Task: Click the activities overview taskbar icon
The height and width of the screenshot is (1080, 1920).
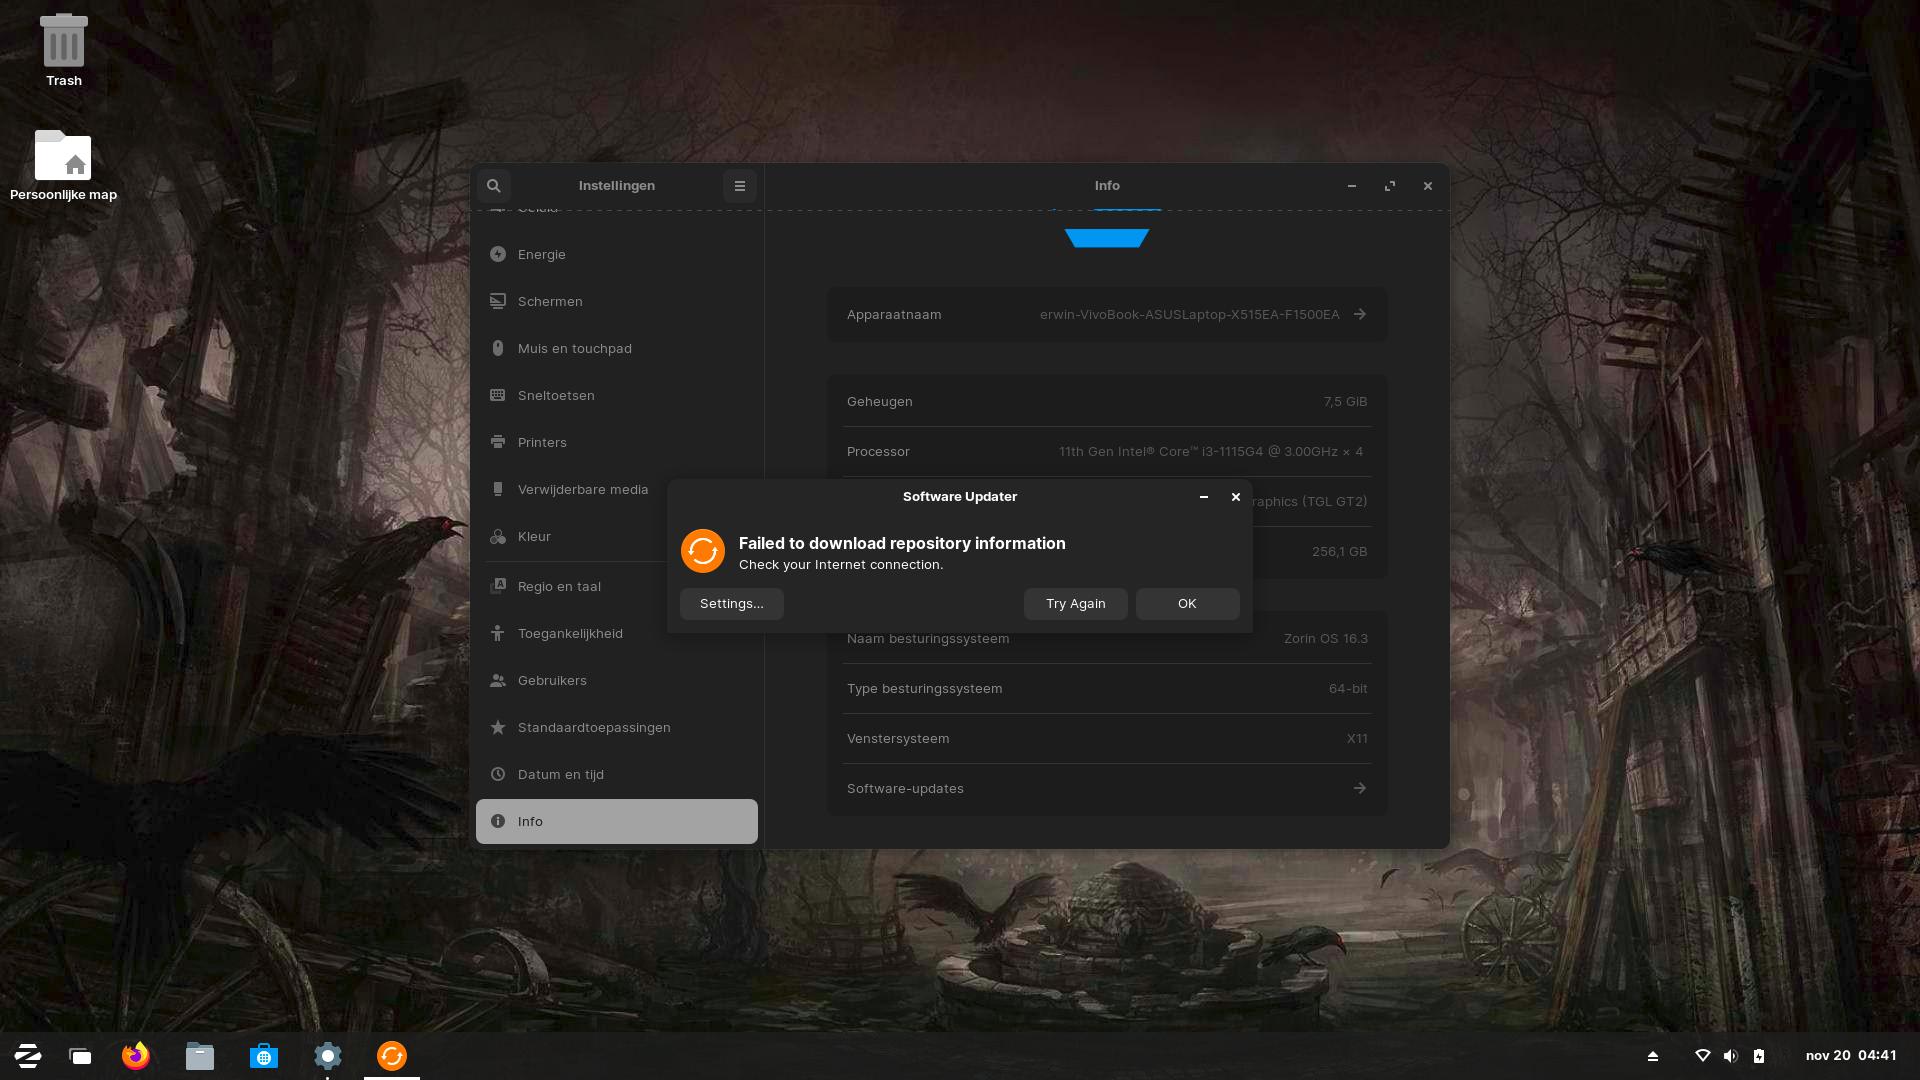Action: point(80,1056)
